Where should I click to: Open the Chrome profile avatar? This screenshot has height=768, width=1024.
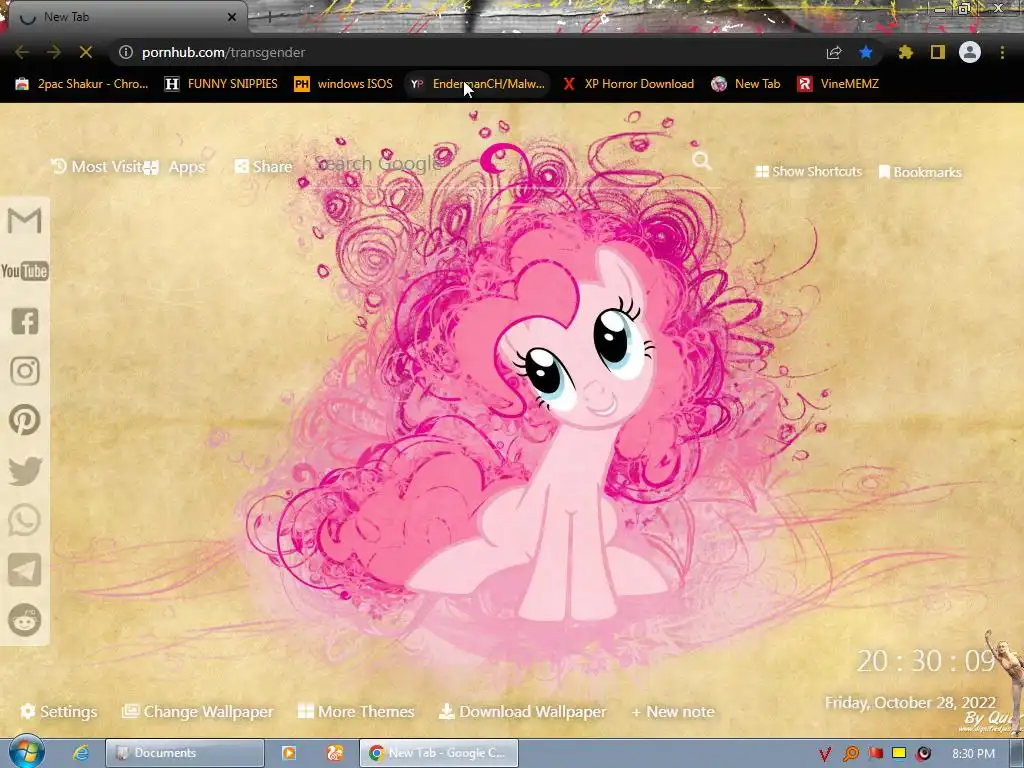click(970, 52)
